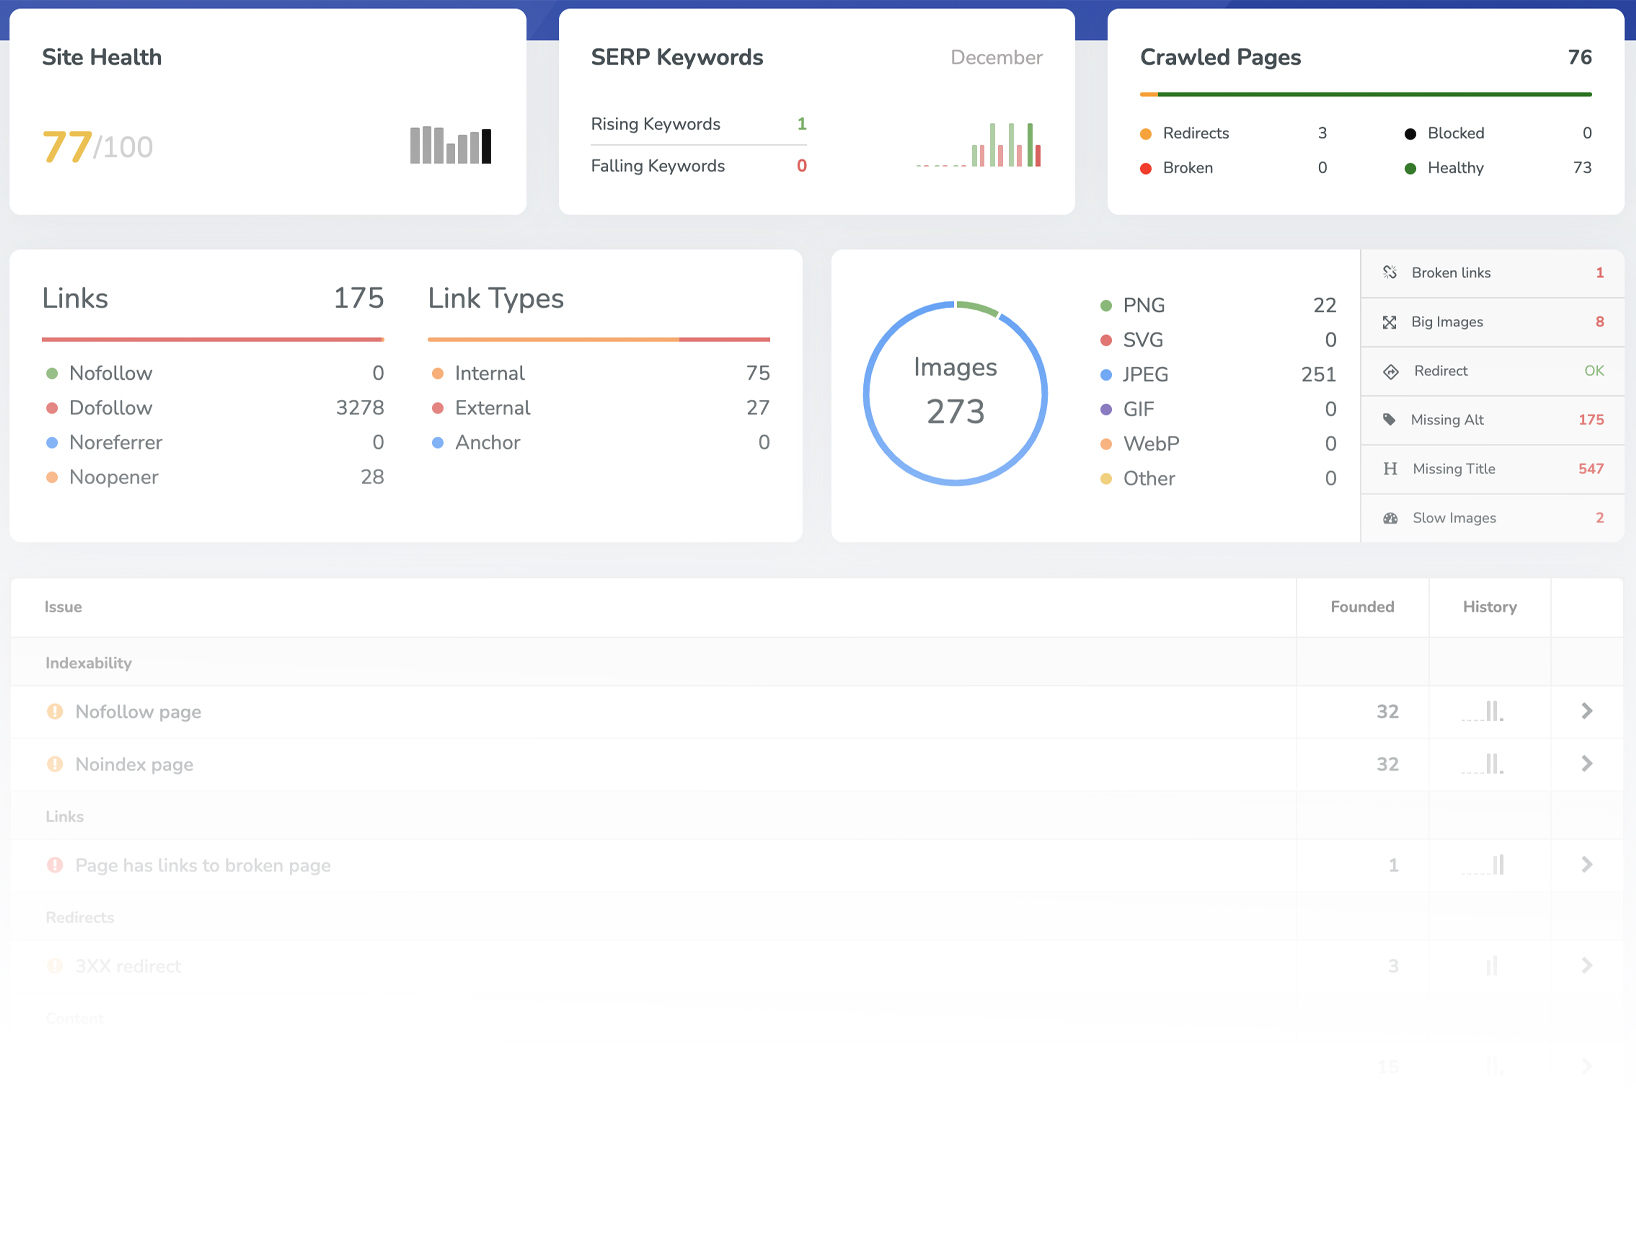Expand the Noindex page issue row
The height and width of the screenshot is (1248, 1636).
[x=1587, y=764]
